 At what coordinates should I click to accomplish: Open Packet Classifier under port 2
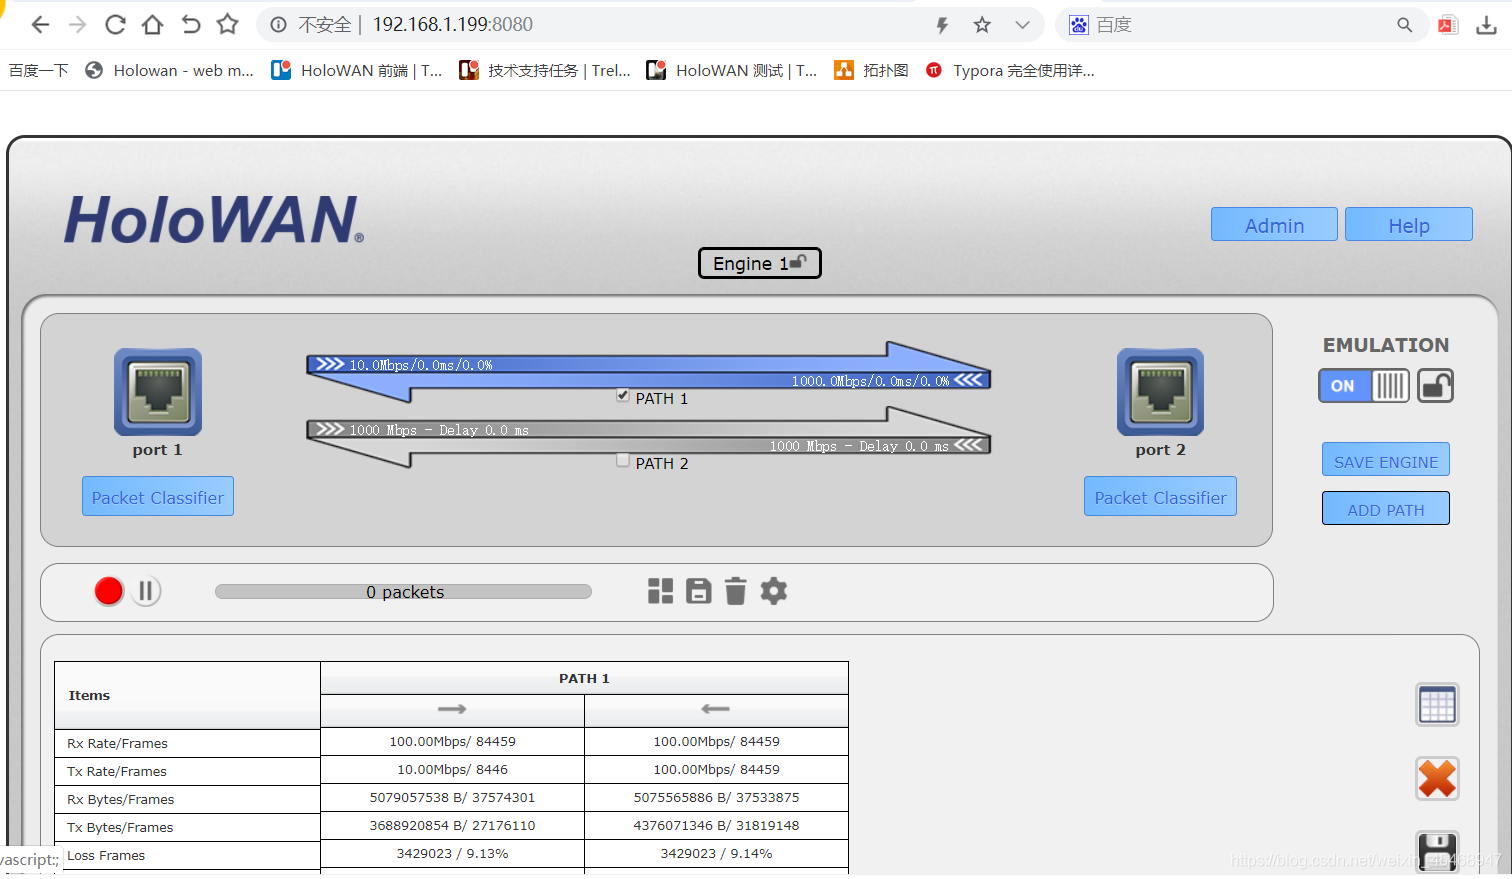coord(1160,497)
